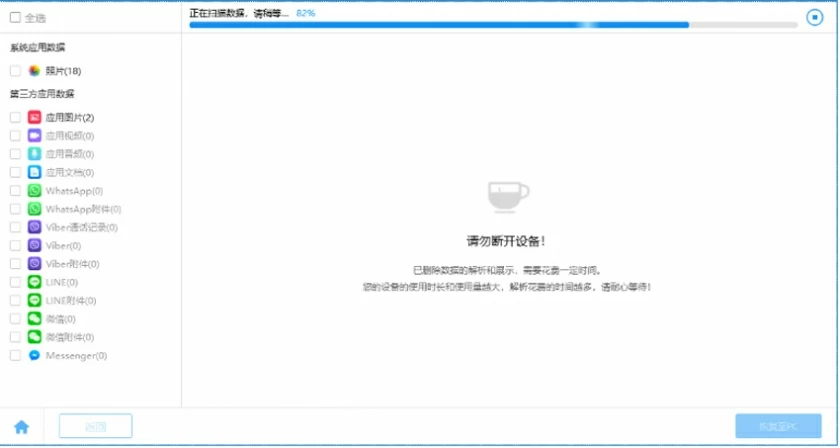Check the Messenger(0) checkbox
This screenshot has height=448, width=840.
click(x=15, y=355)
